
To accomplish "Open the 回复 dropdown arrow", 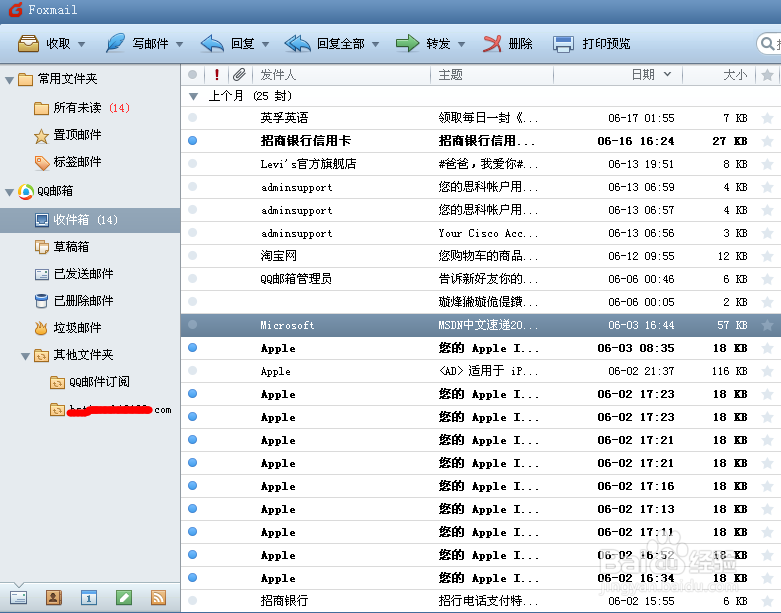I will click(x=265, y=44).
